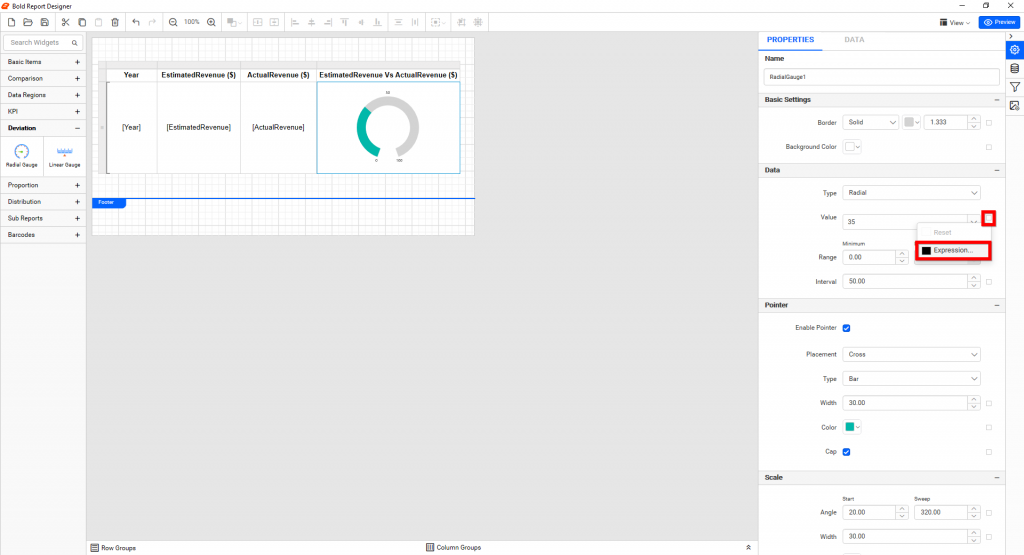The image size is (1024, 555).
Task: Open the Border color swatch picker
Action: (x=912, y=122)
